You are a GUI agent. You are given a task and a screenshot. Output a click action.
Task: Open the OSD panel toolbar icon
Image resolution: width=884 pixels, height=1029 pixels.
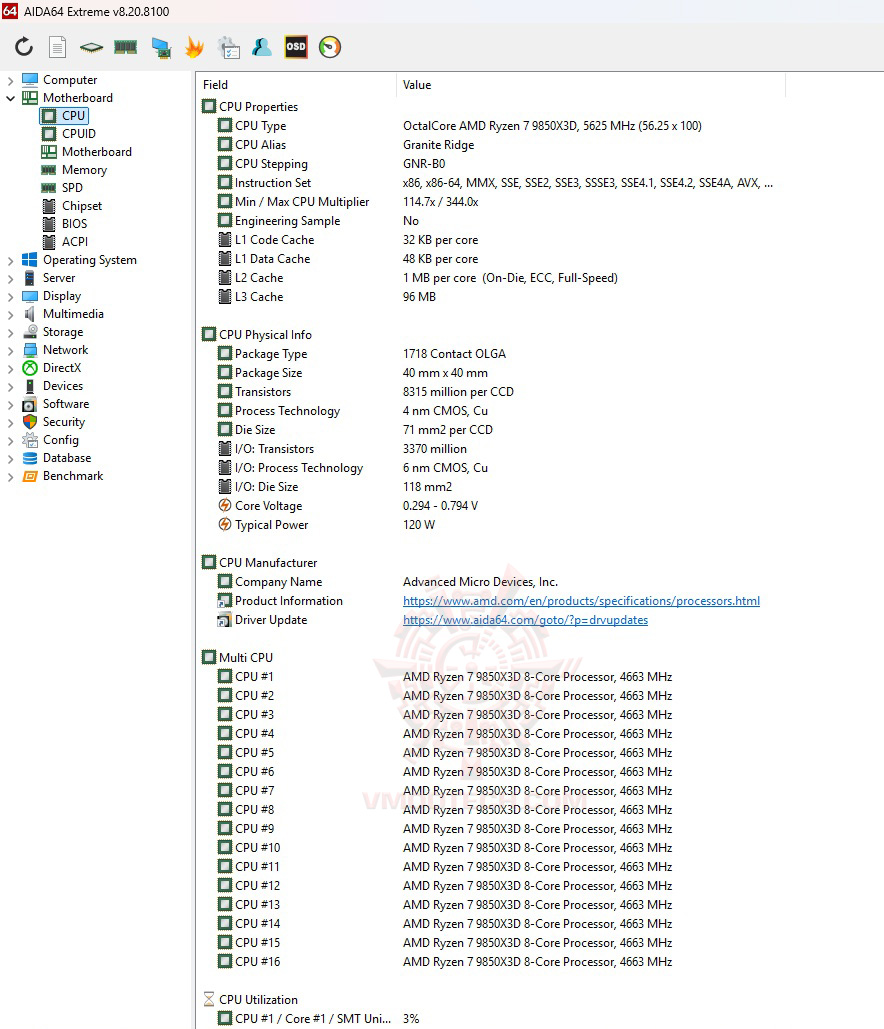[296, 47]
